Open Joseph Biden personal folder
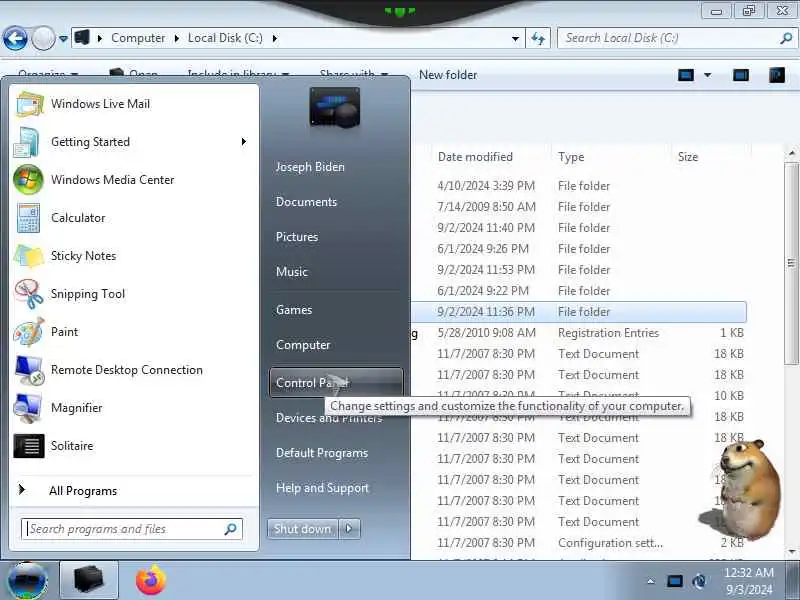800x600 pixels. tap(310, 167)
